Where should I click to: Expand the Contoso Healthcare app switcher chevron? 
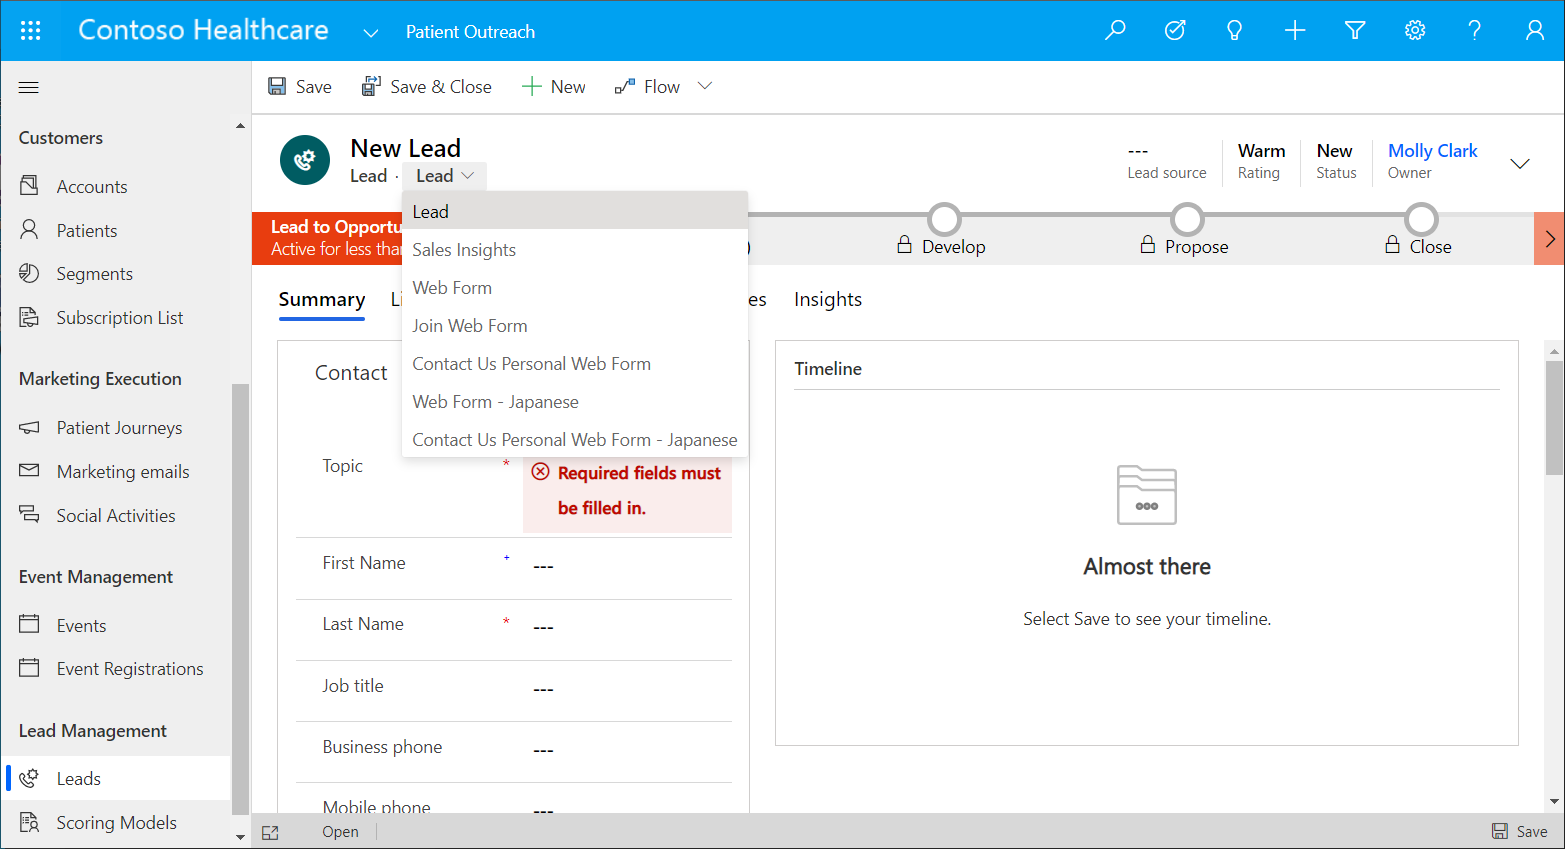[x=370, y=33]
